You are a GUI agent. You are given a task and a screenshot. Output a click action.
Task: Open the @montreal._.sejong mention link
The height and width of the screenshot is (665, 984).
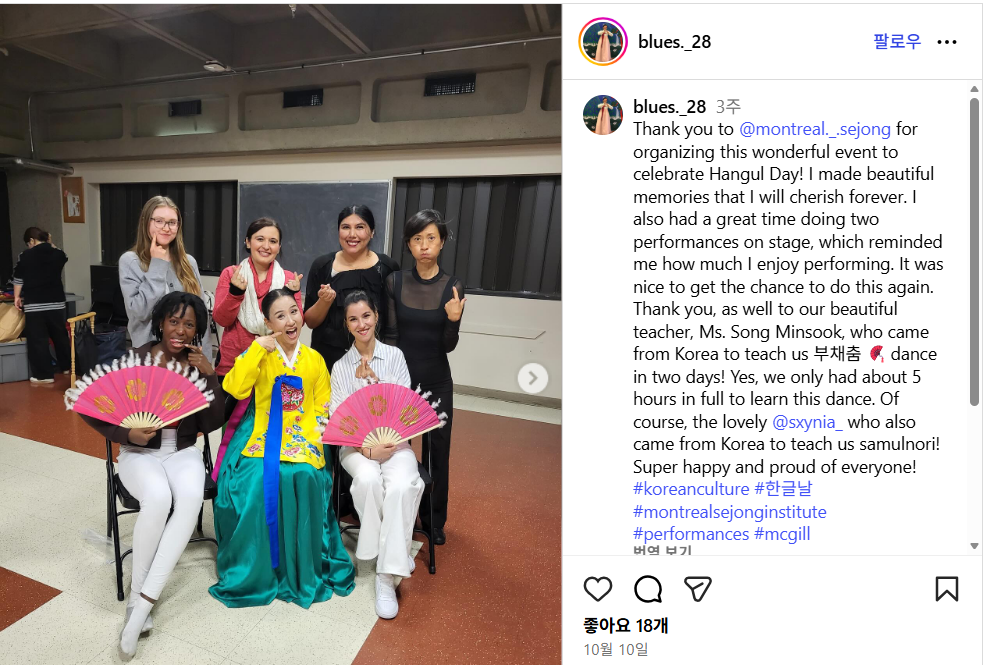(815, 129)
